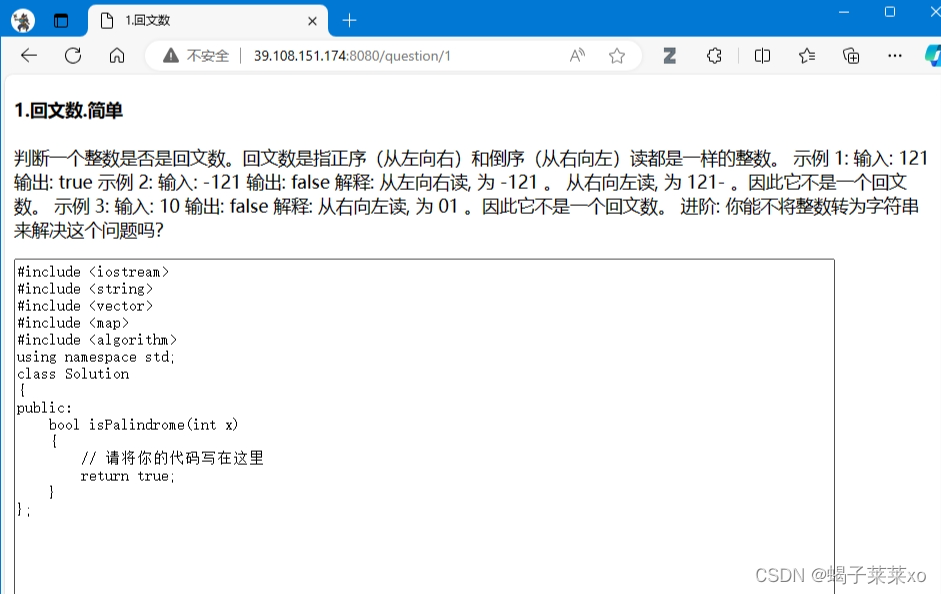Open the Extensions puzzle-piece icon
Screen dimensions: 941x594
tap(714, 57)
